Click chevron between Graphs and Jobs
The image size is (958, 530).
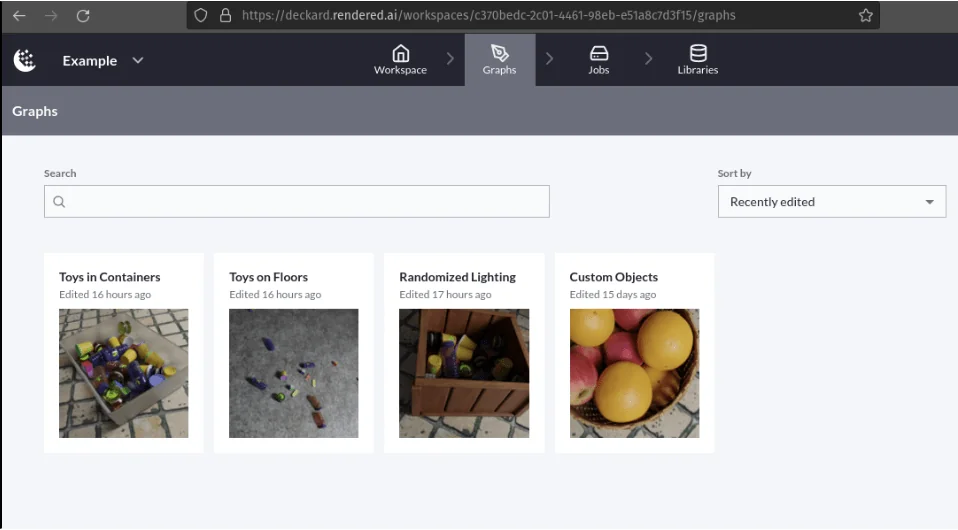tap(549, 59)
